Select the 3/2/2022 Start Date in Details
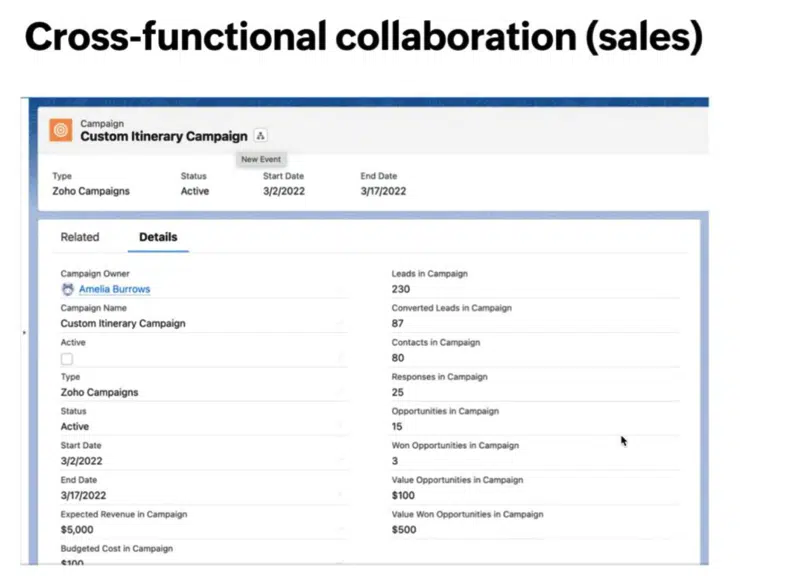The height and width of the screenshot is (582, 812). 81,461
